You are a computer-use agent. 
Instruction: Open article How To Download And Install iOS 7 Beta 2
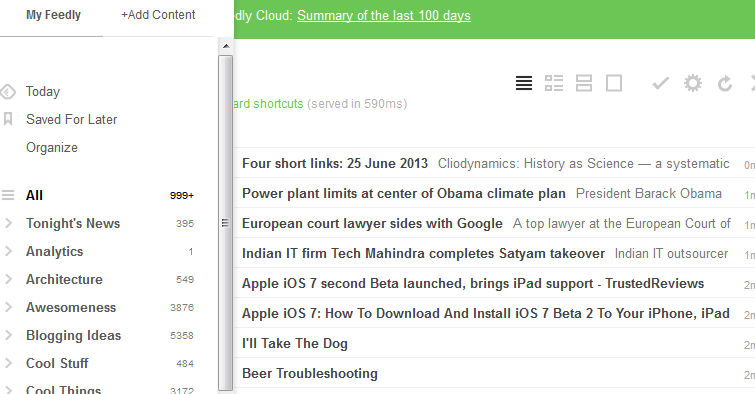pos(486,313)
